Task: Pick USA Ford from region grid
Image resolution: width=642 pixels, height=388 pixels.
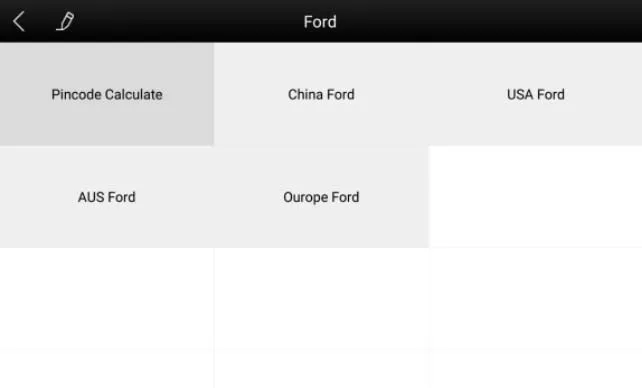Action: (x=535, y=94)
